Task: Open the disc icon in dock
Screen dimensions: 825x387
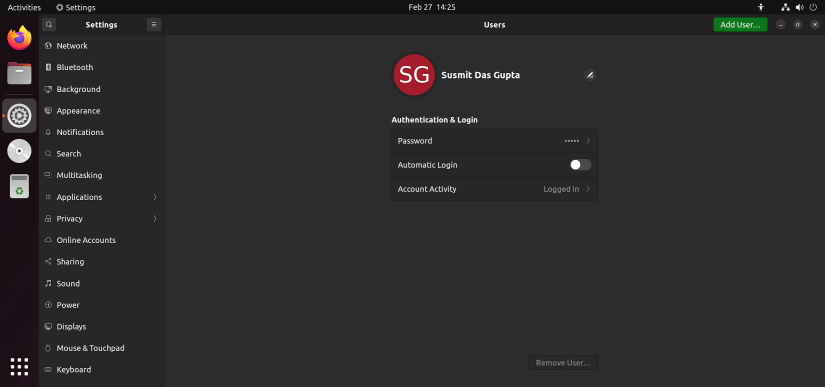Action: point(19,151)
